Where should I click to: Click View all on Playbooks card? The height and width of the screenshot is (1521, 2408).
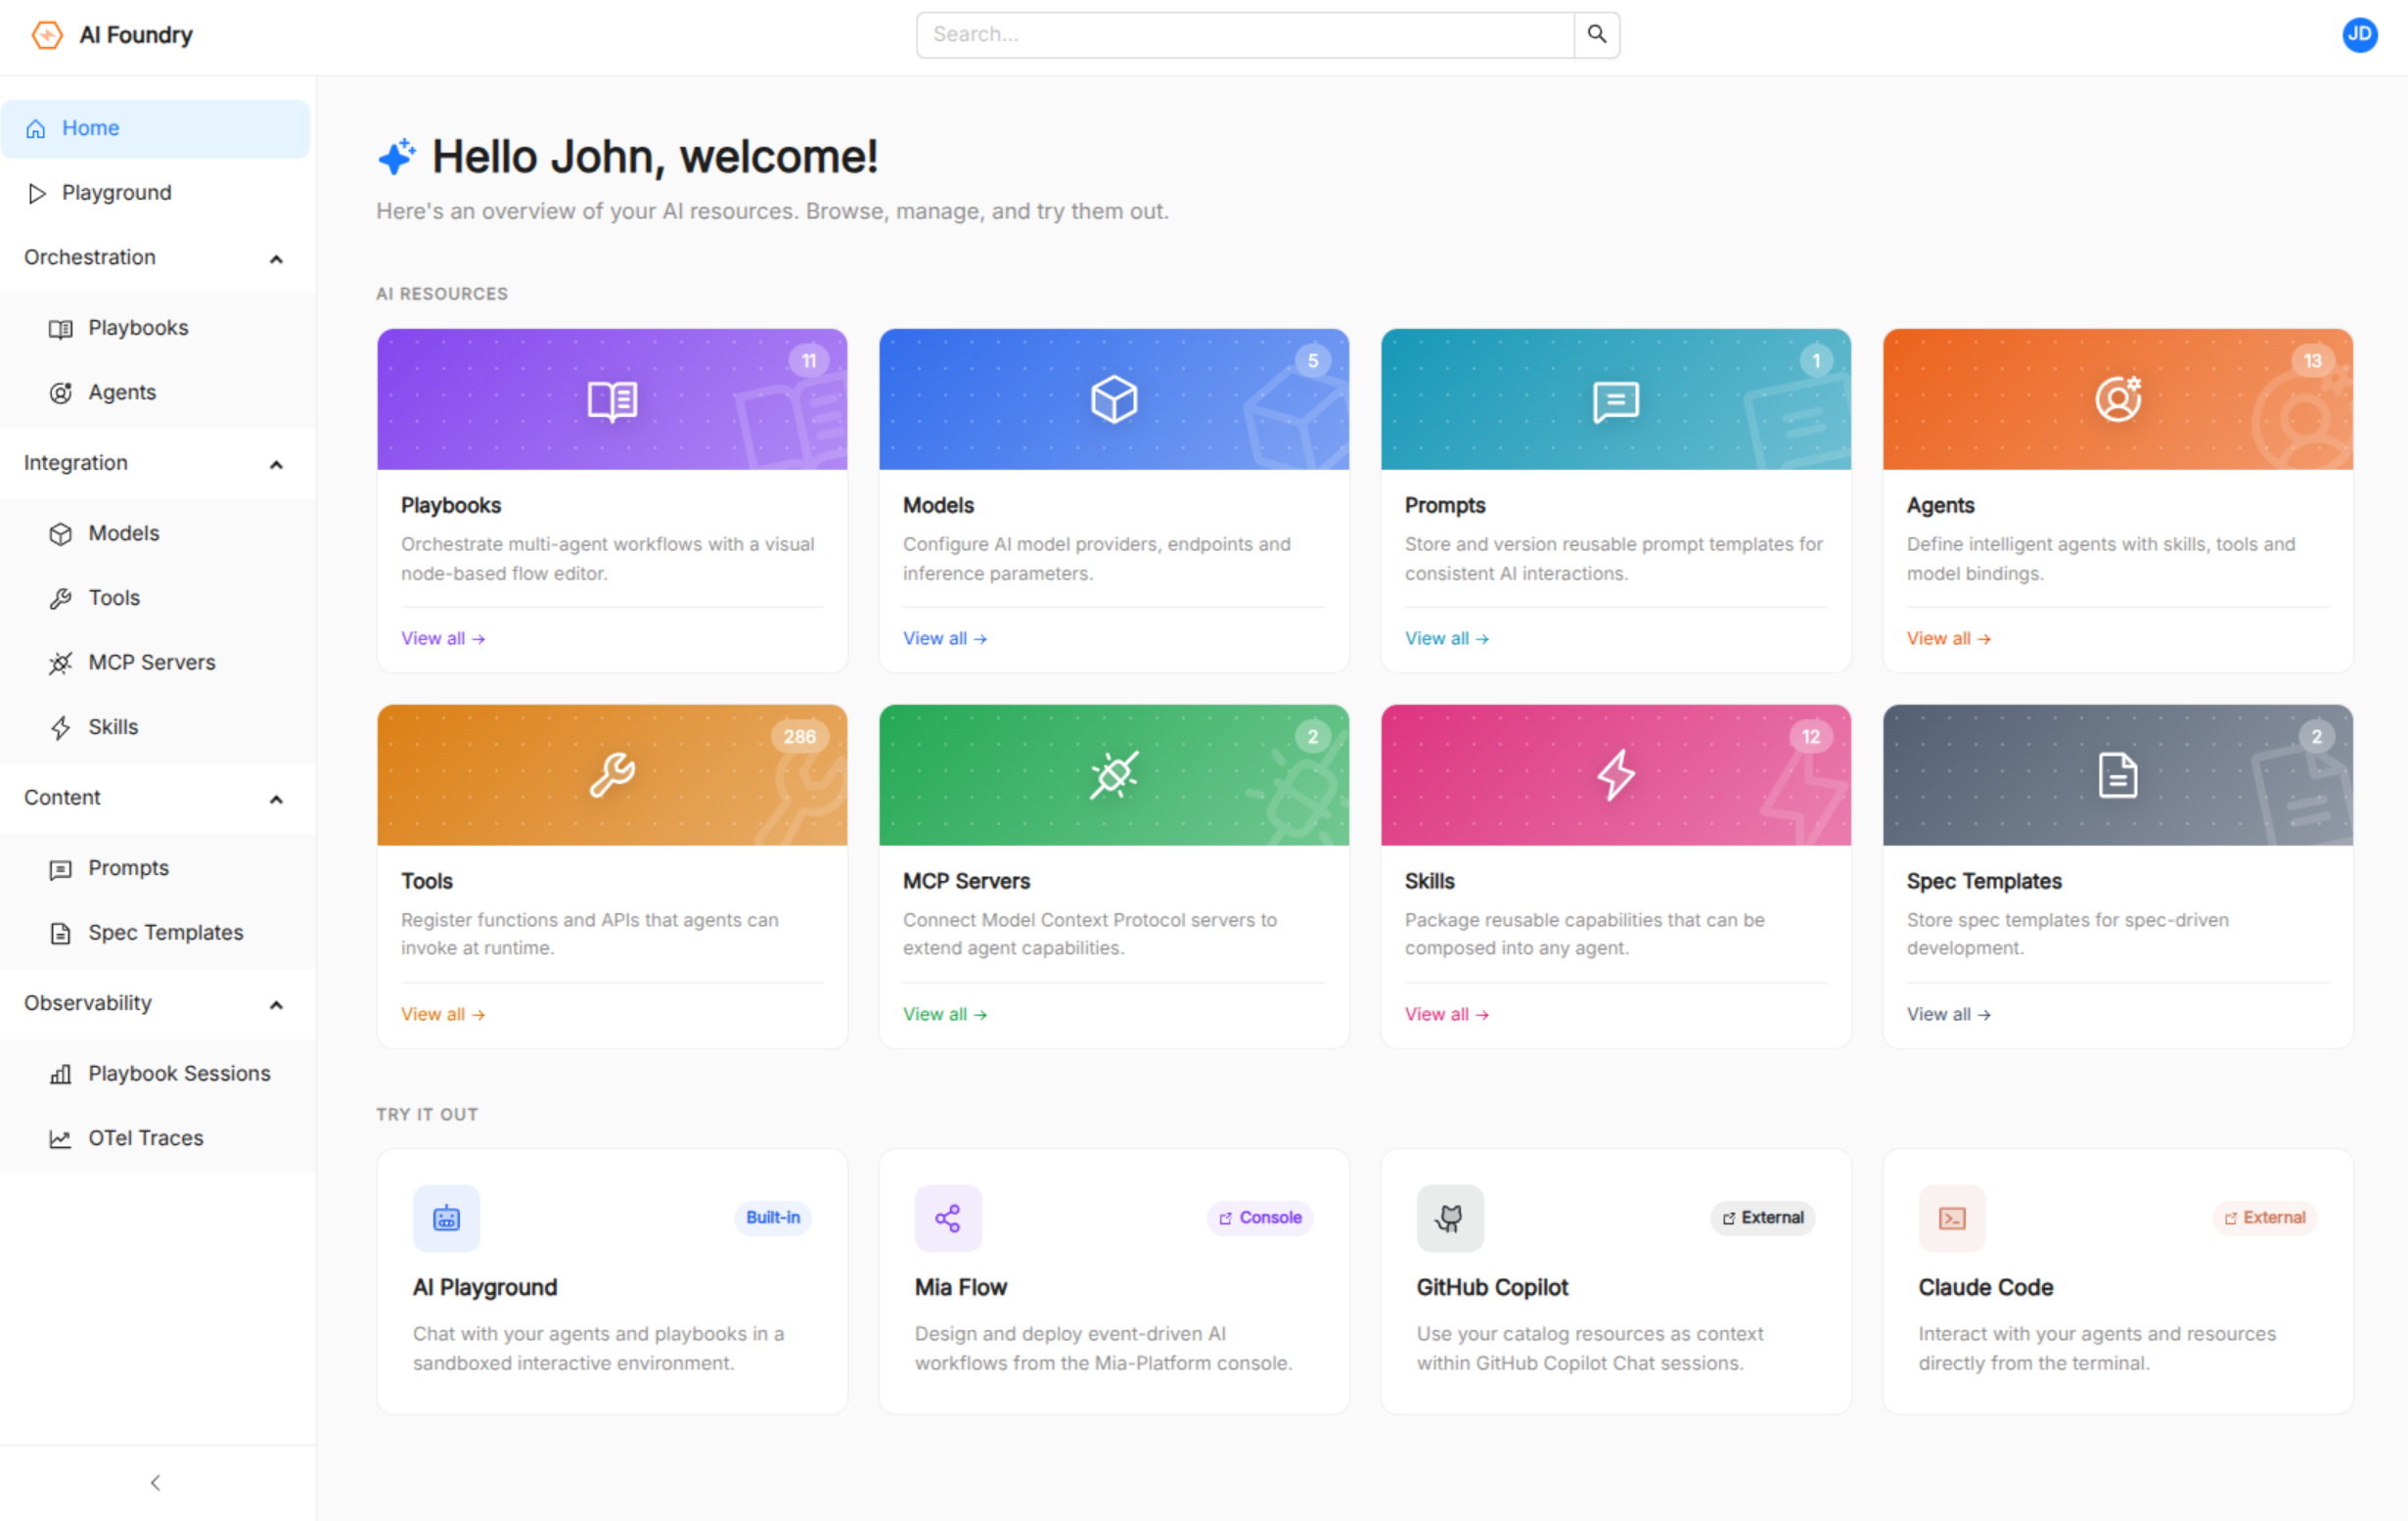443,638
